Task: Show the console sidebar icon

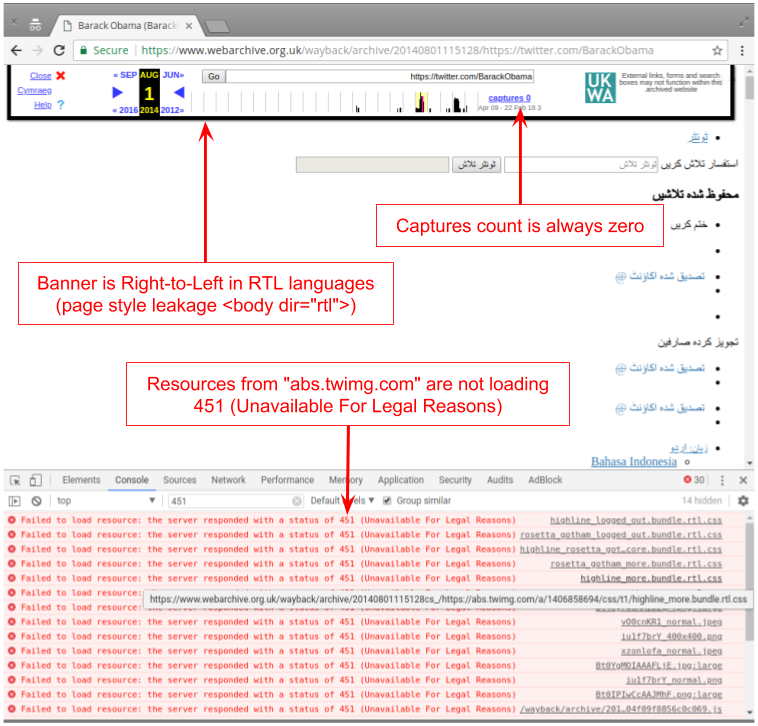Action: 15,501
